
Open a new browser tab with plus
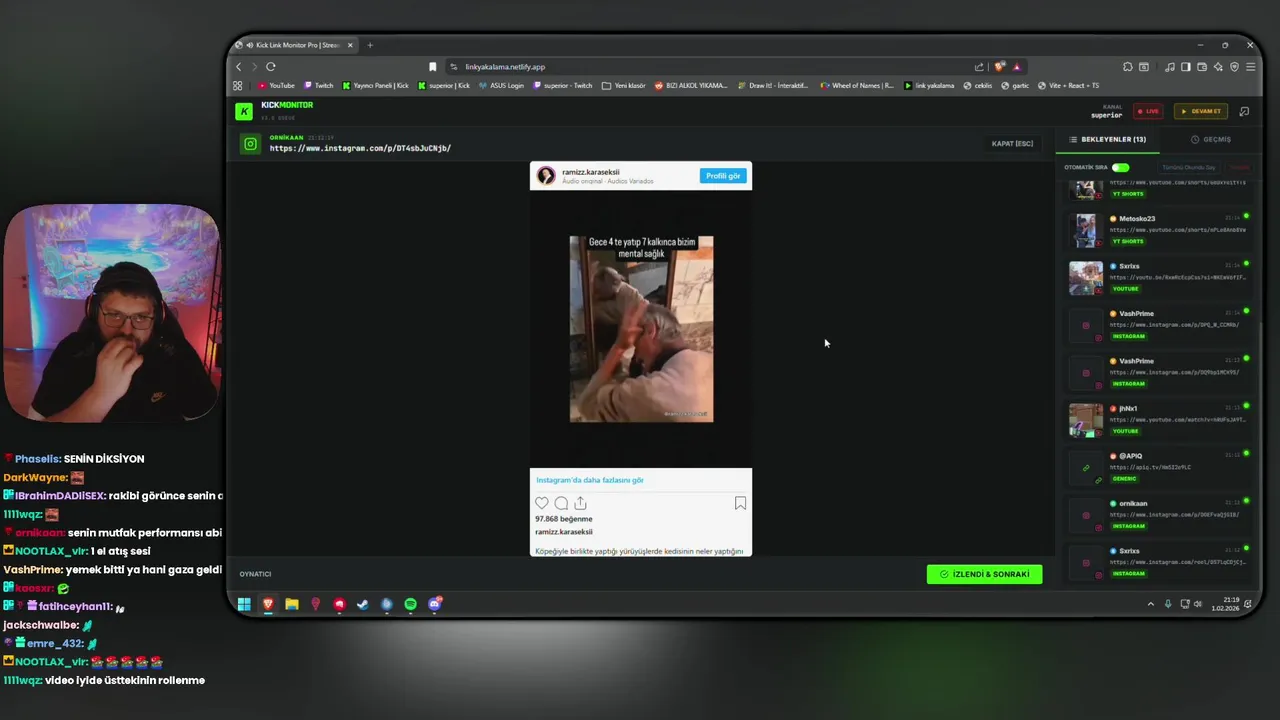[370, 45]
